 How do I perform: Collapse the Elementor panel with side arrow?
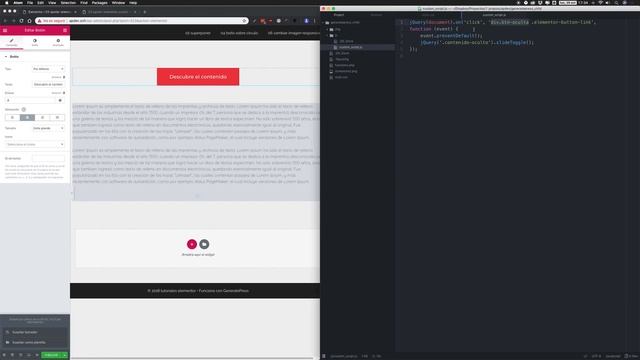click(x=72, y=193)
